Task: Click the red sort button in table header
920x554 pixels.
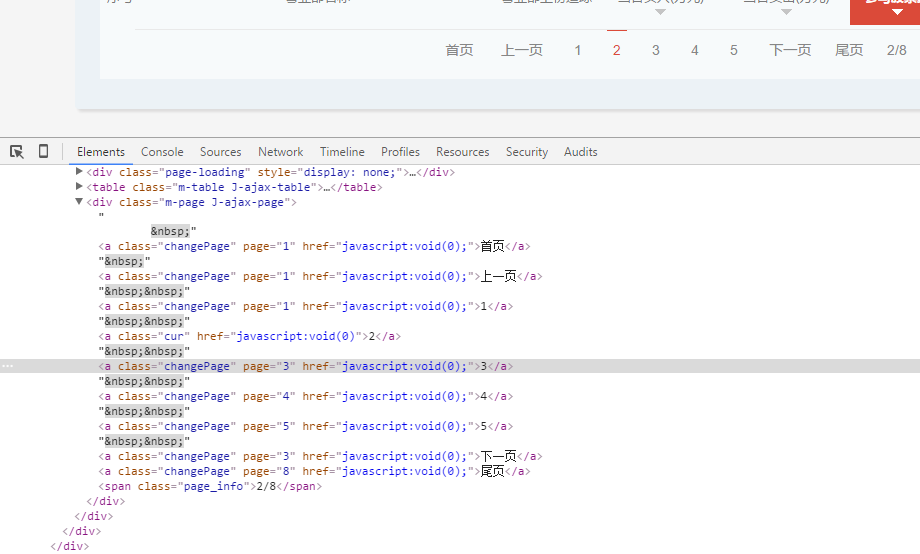Action: [885, 12]
